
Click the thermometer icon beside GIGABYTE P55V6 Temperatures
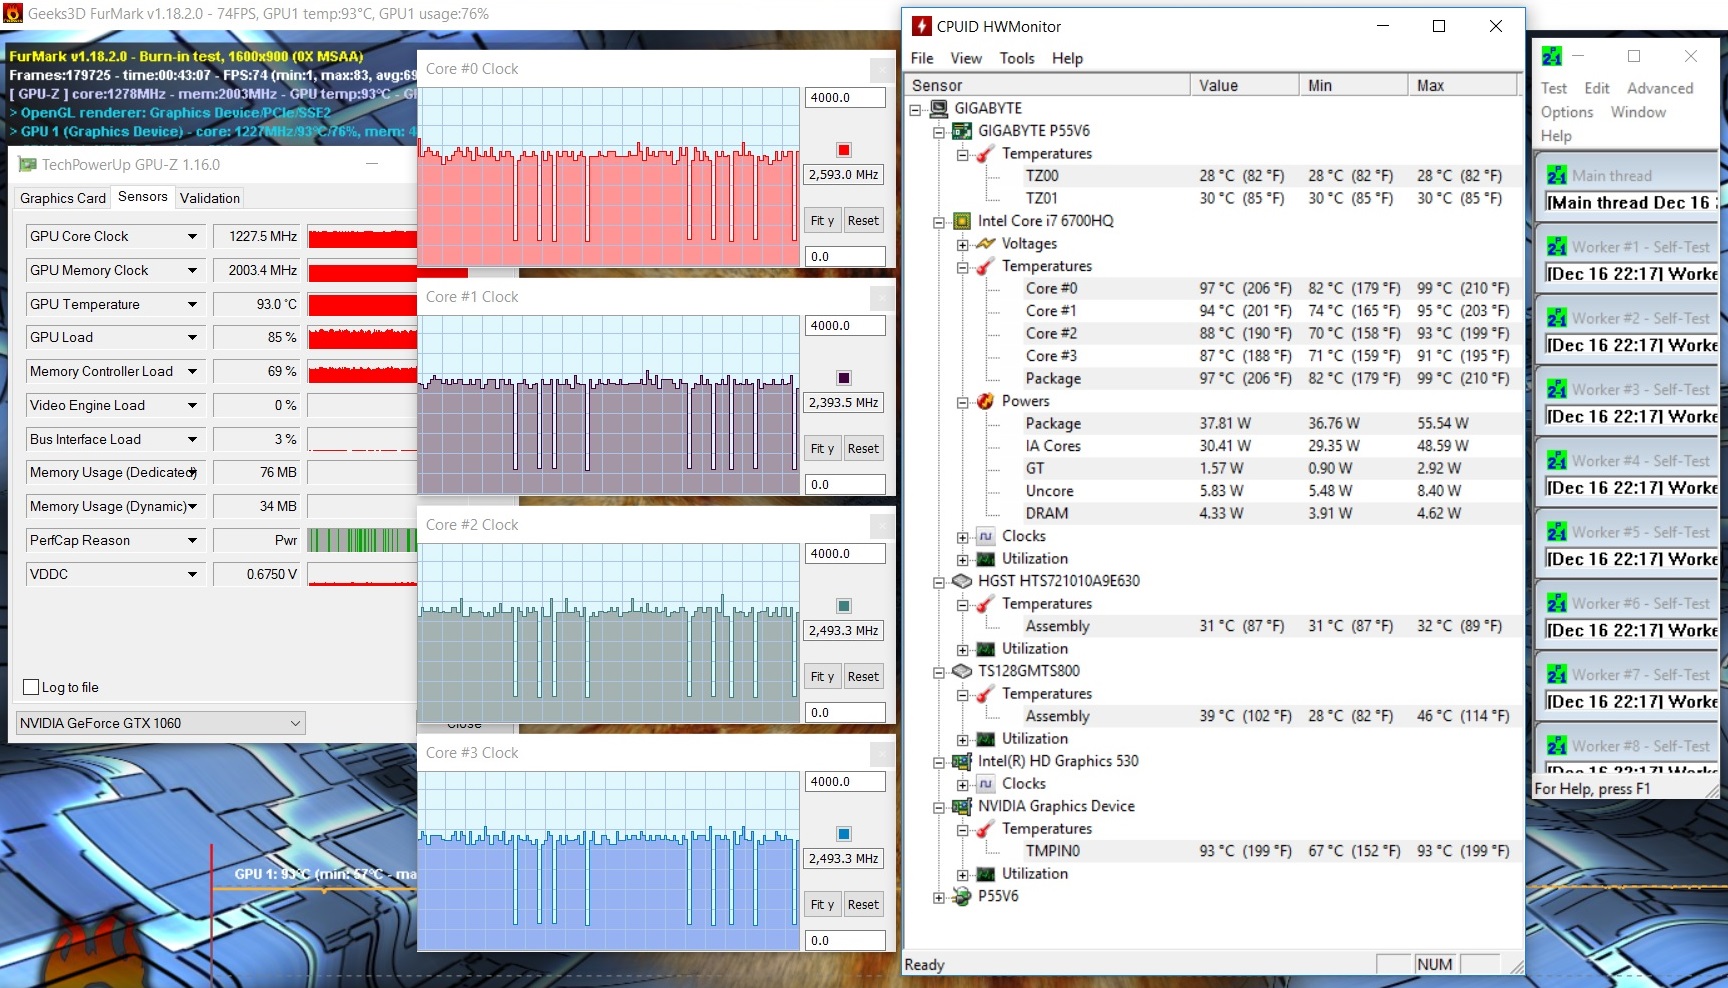pyautogui.click(x=986, y=153)
